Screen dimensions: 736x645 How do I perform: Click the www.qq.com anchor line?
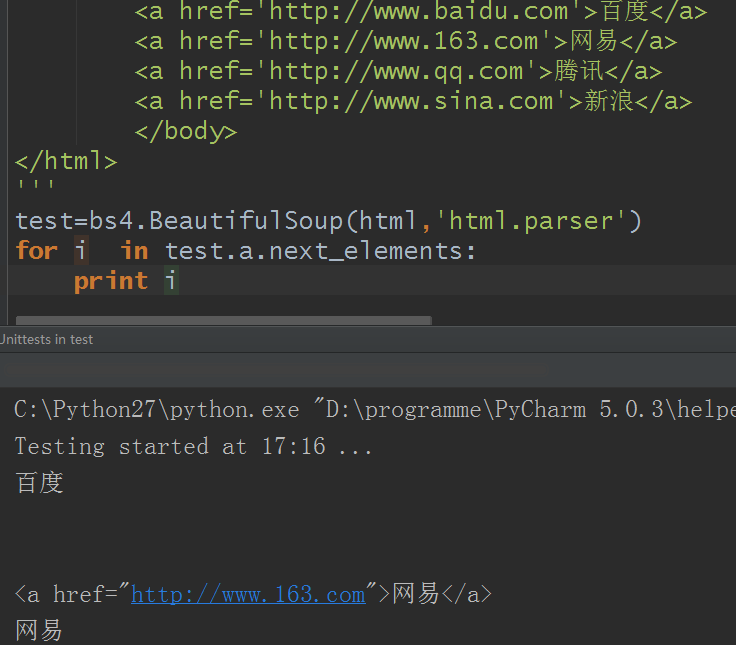click(398, 71)
